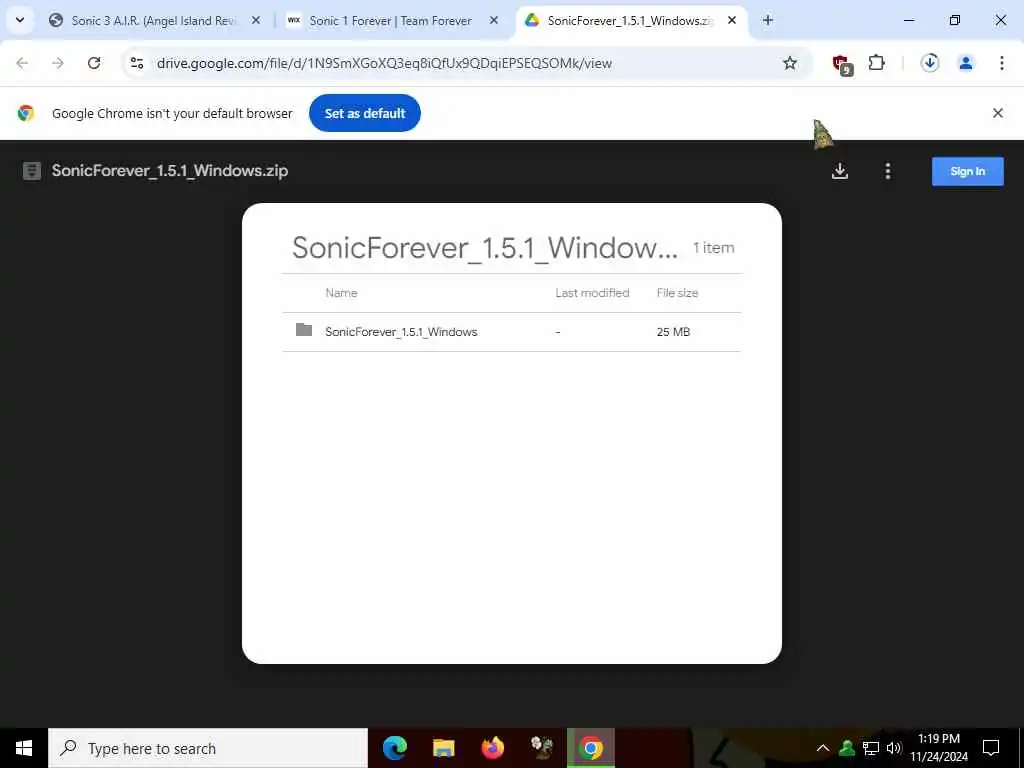View site information icon in address bar
This screenshot has width=1024, height=768.
click(136, 63)
